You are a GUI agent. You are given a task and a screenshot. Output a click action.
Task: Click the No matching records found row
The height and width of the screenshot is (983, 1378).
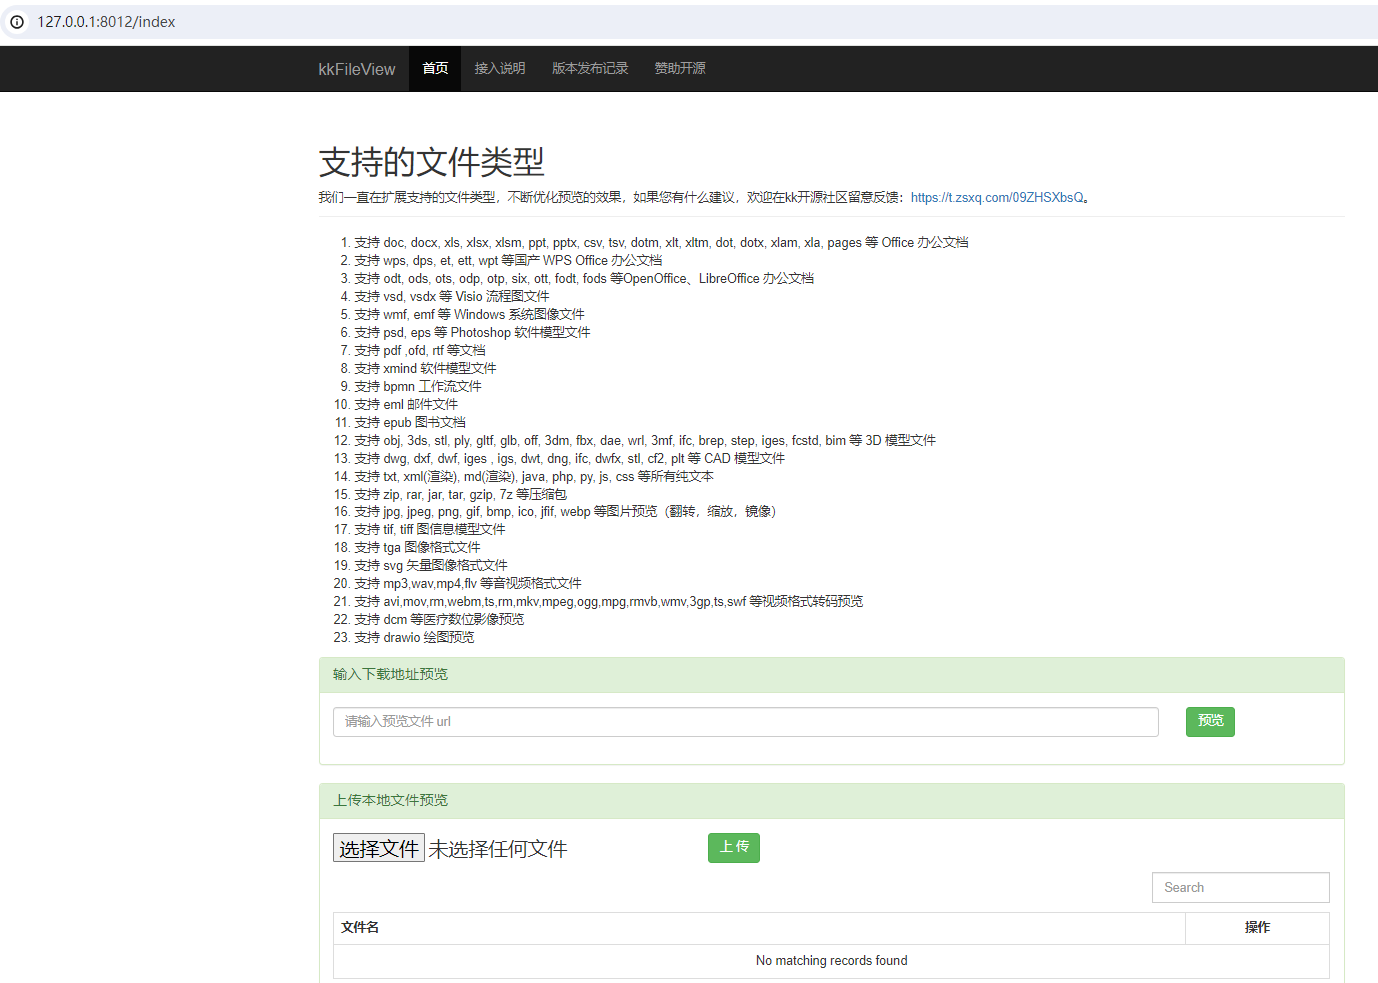pos(832,961)
